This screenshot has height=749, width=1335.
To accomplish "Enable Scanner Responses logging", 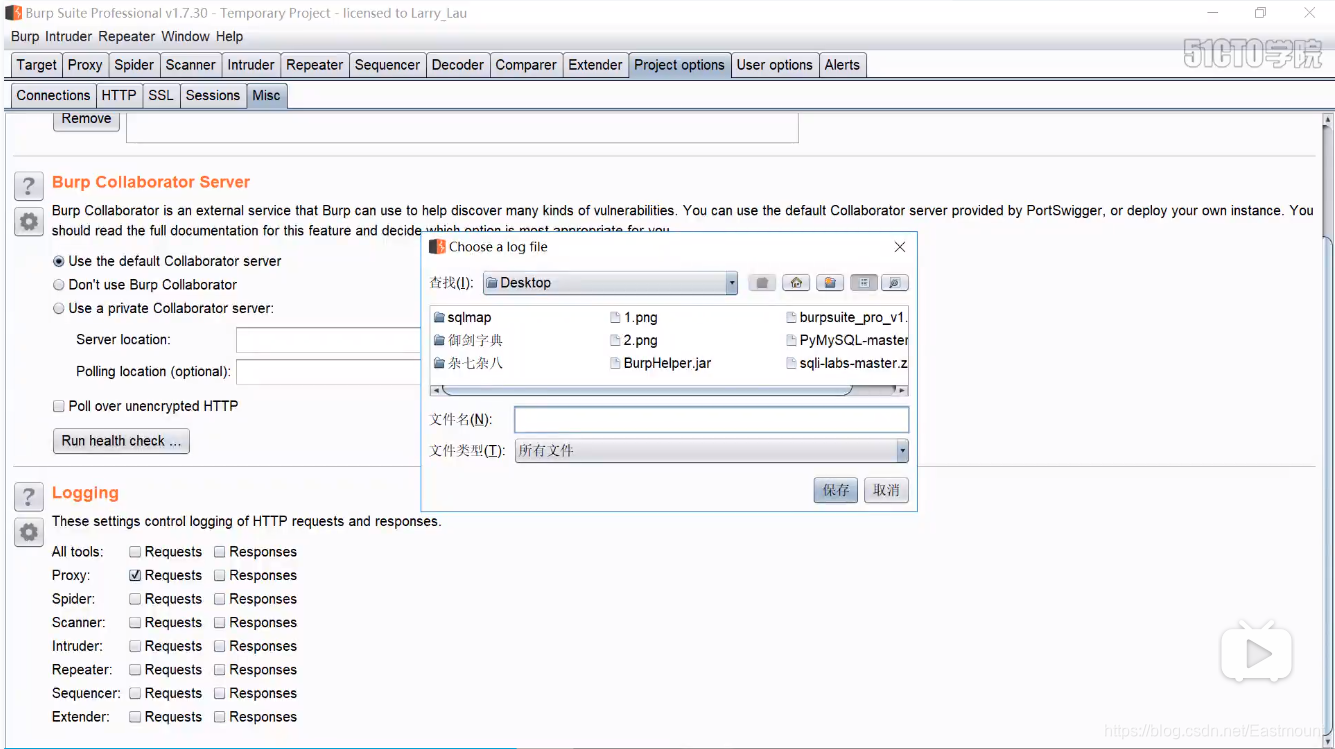I will click(x=219, y=623).
